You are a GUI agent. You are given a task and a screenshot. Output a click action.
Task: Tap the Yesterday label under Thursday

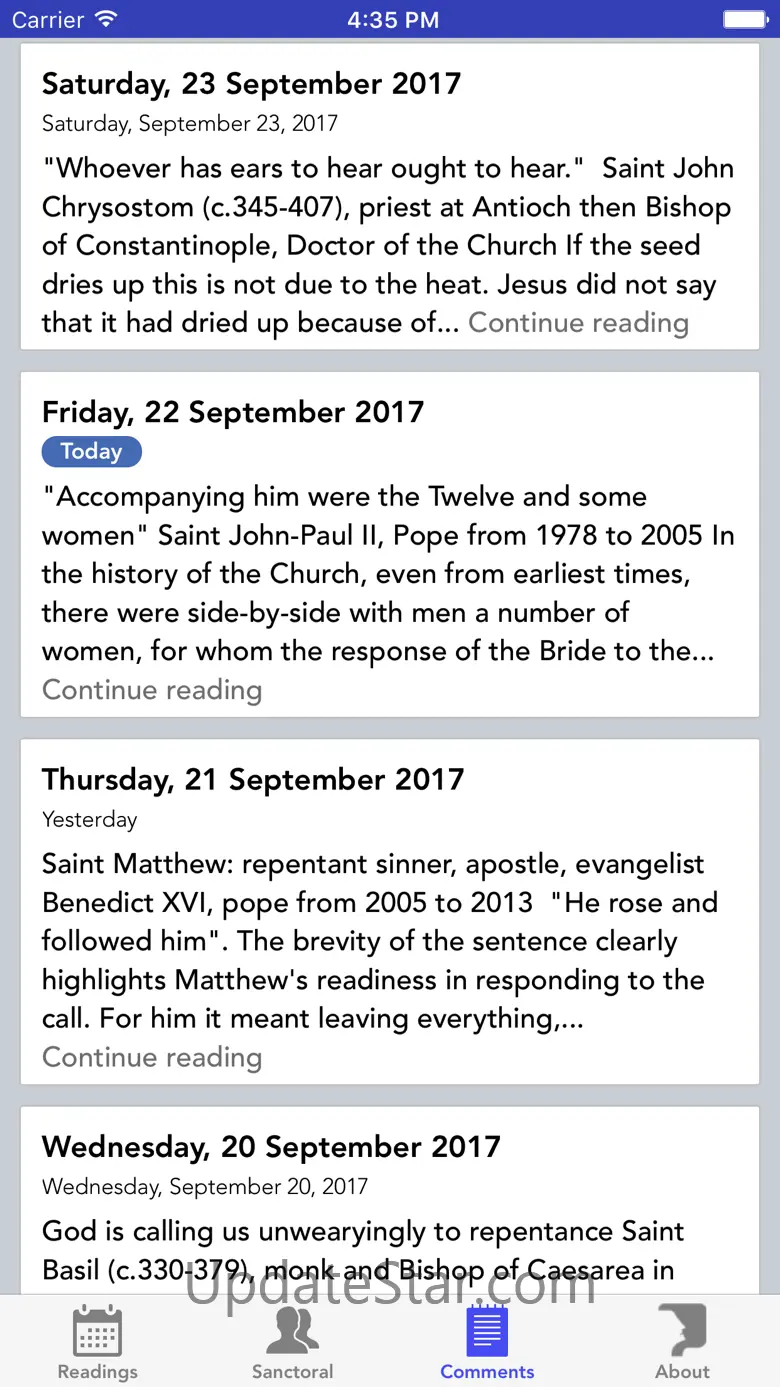[x=89, y=819]
